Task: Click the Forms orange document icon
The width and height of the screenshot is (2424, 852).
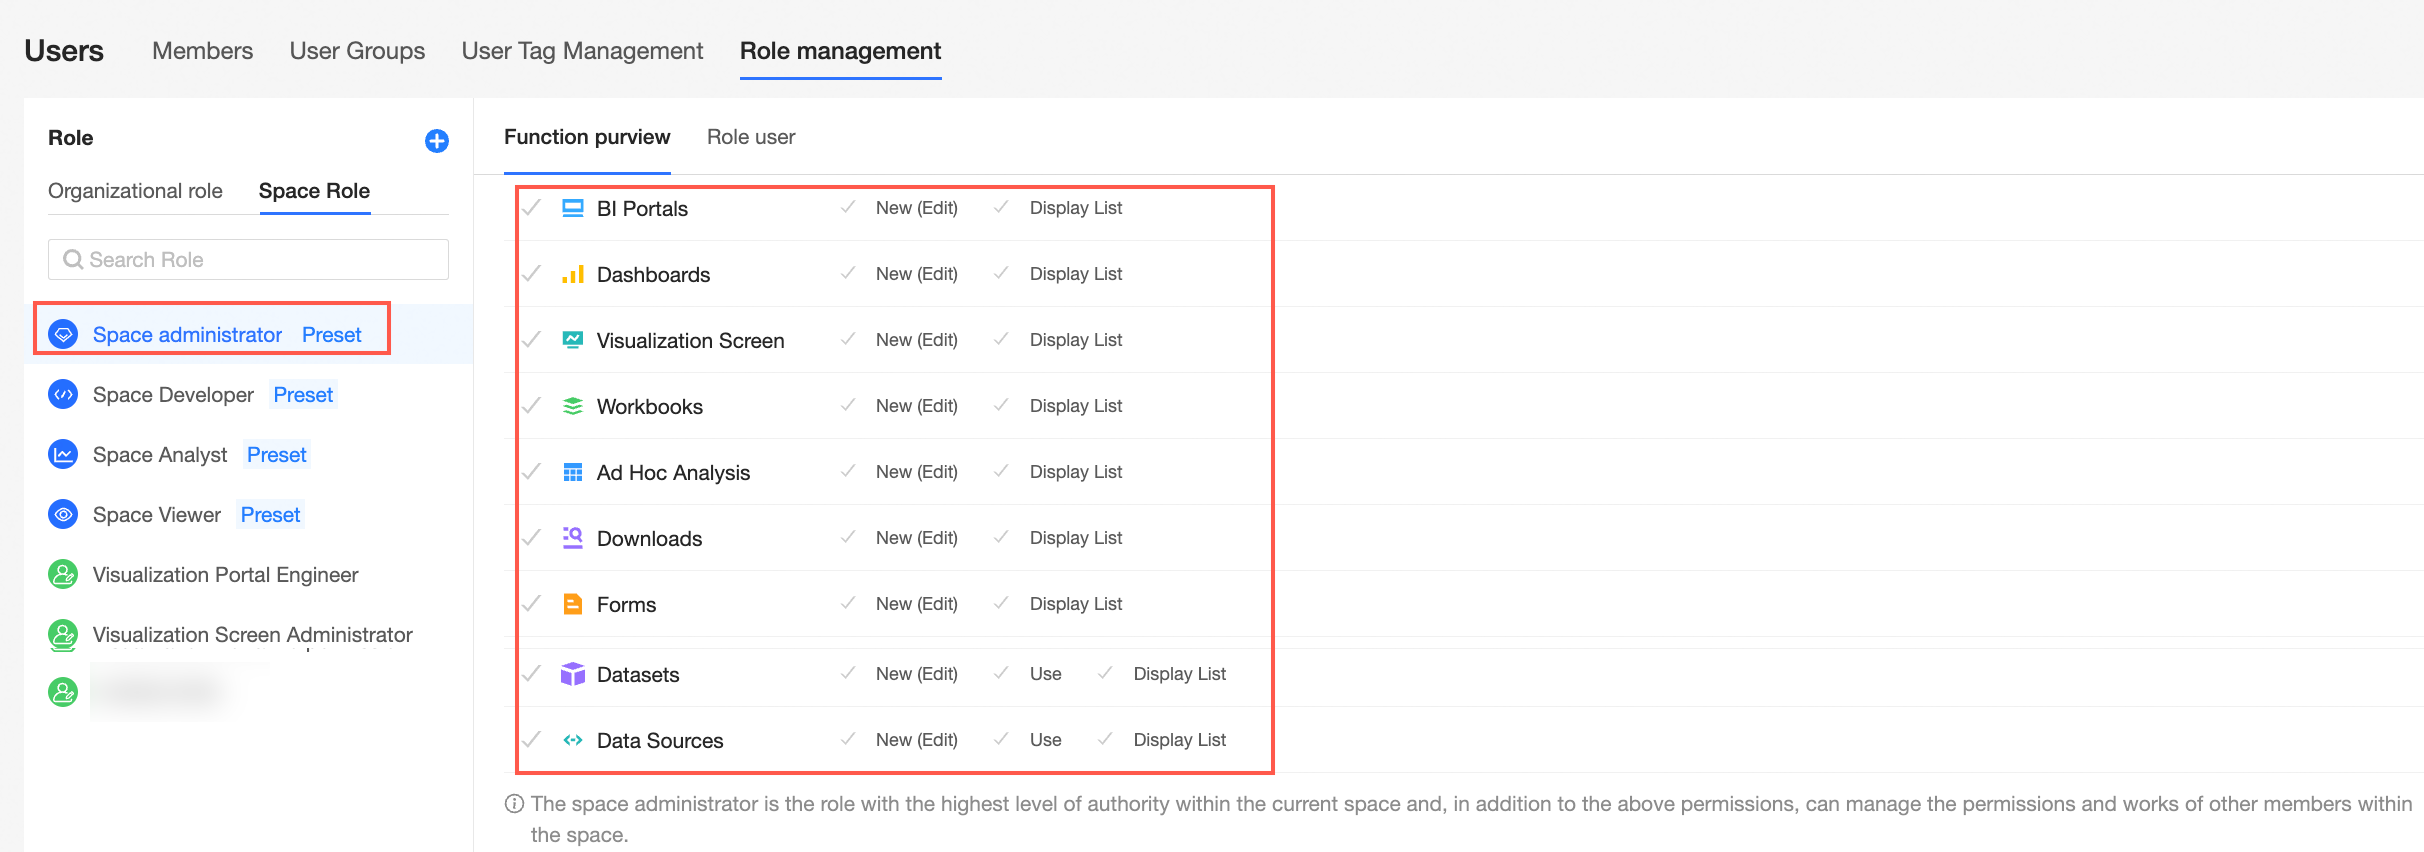Action: click(572, 604)
